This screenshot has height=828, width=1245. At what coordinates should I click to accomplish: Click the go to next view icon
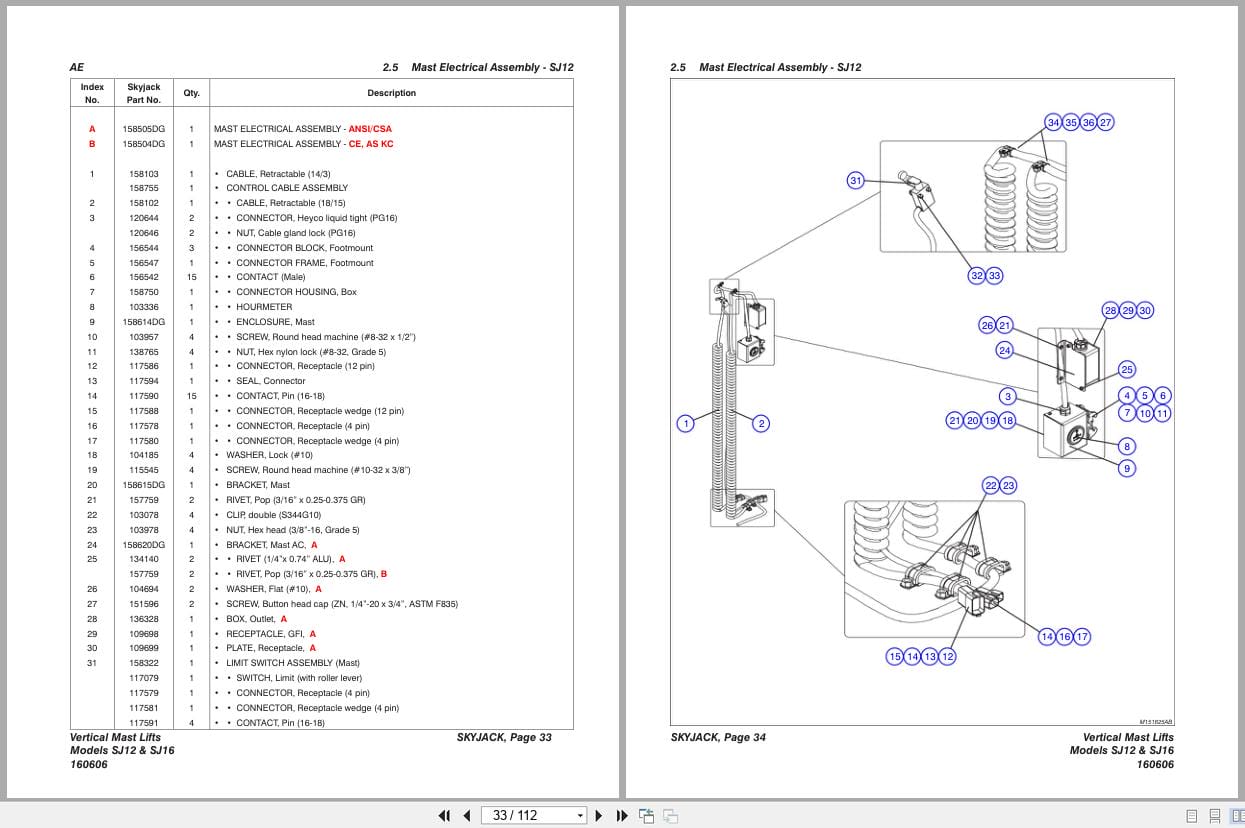pyautogui.click(x=671, y=815)
